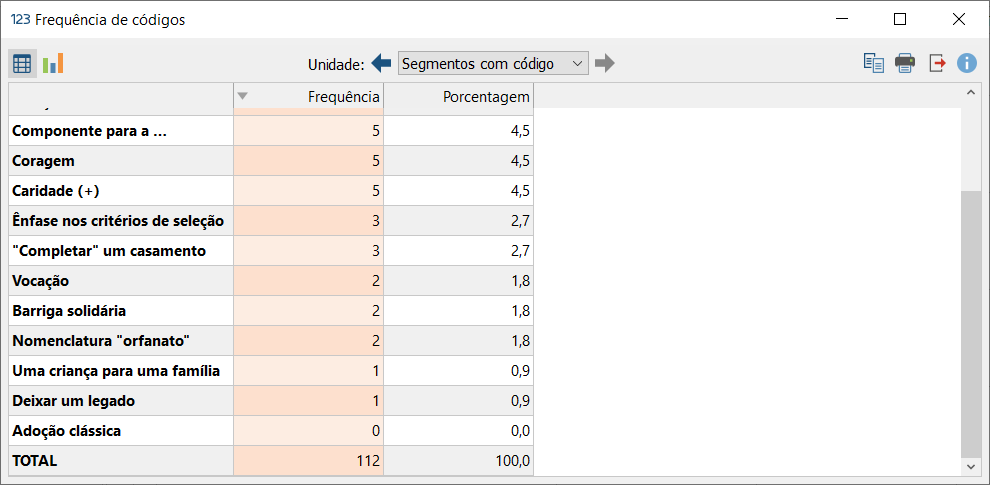Copy table to clipboard icon
The image size is (990, 485).
[874, 63]
